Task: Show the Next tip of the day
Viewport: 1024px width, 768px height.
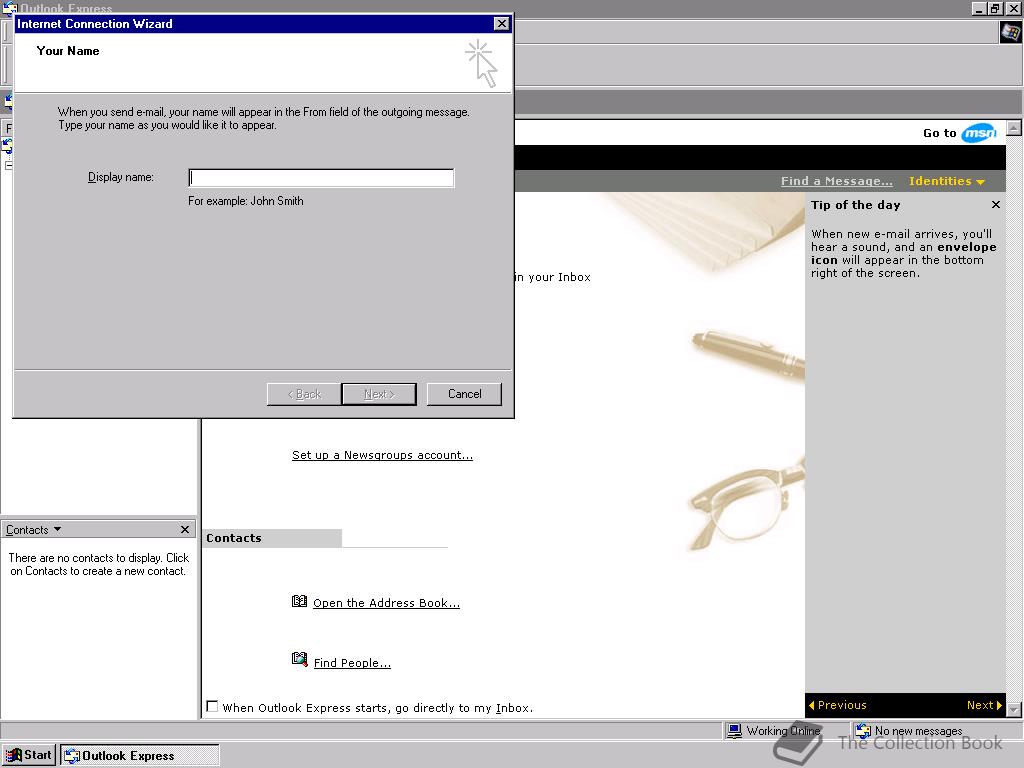Action: (x=984, y=705)
